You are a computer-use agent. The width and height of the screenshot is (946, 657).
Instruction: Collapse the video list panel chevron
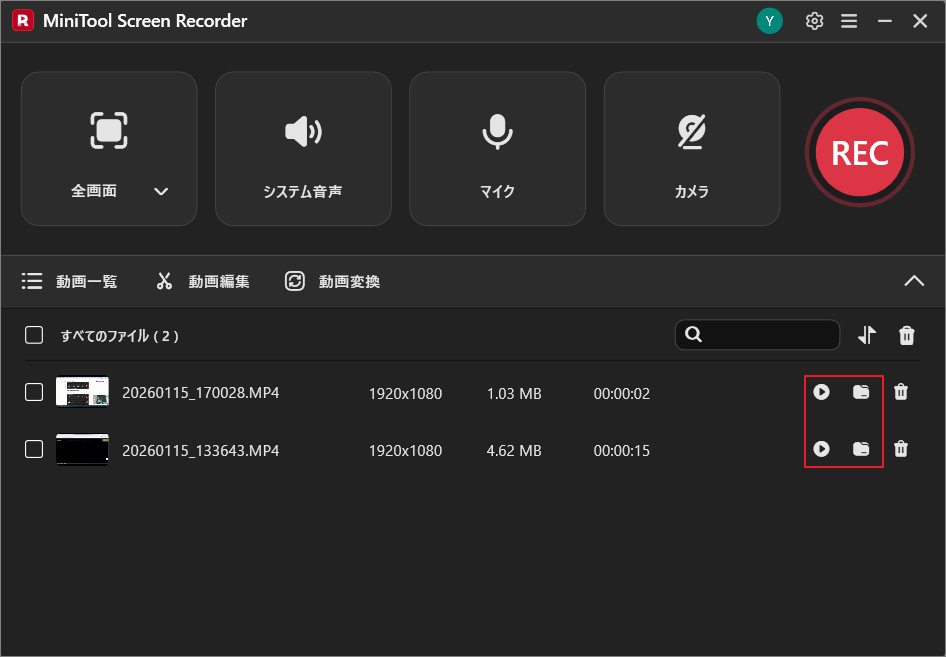[x=914, y=281]
